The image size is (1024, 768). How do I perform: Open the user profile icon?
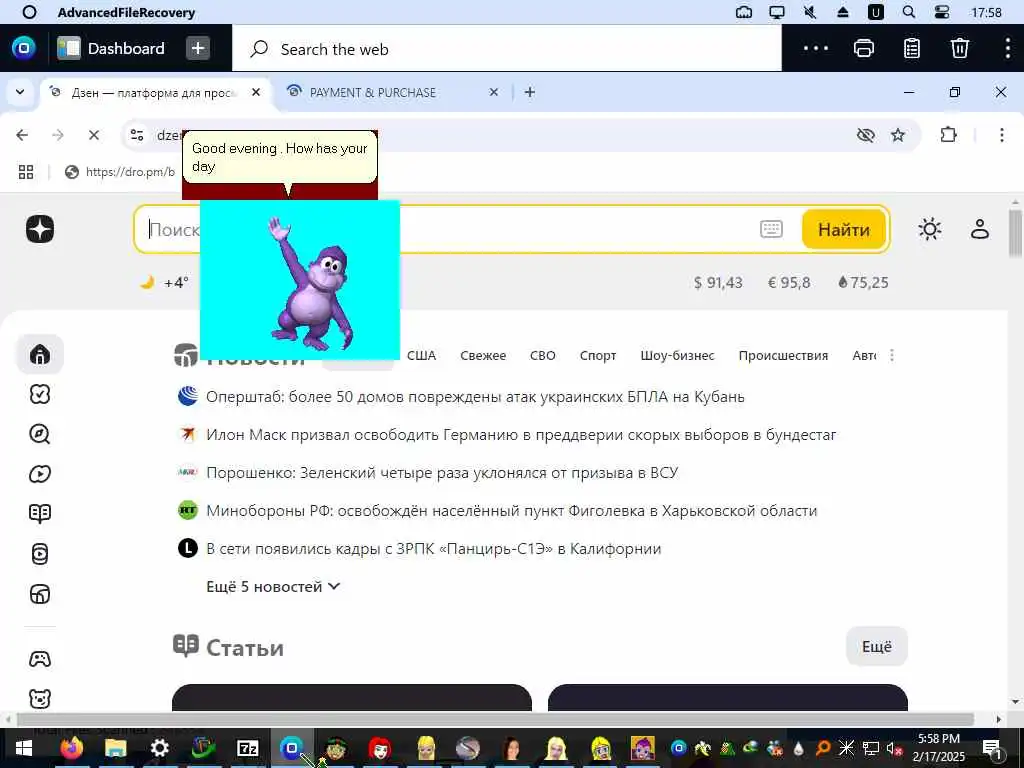pos(980,229)
